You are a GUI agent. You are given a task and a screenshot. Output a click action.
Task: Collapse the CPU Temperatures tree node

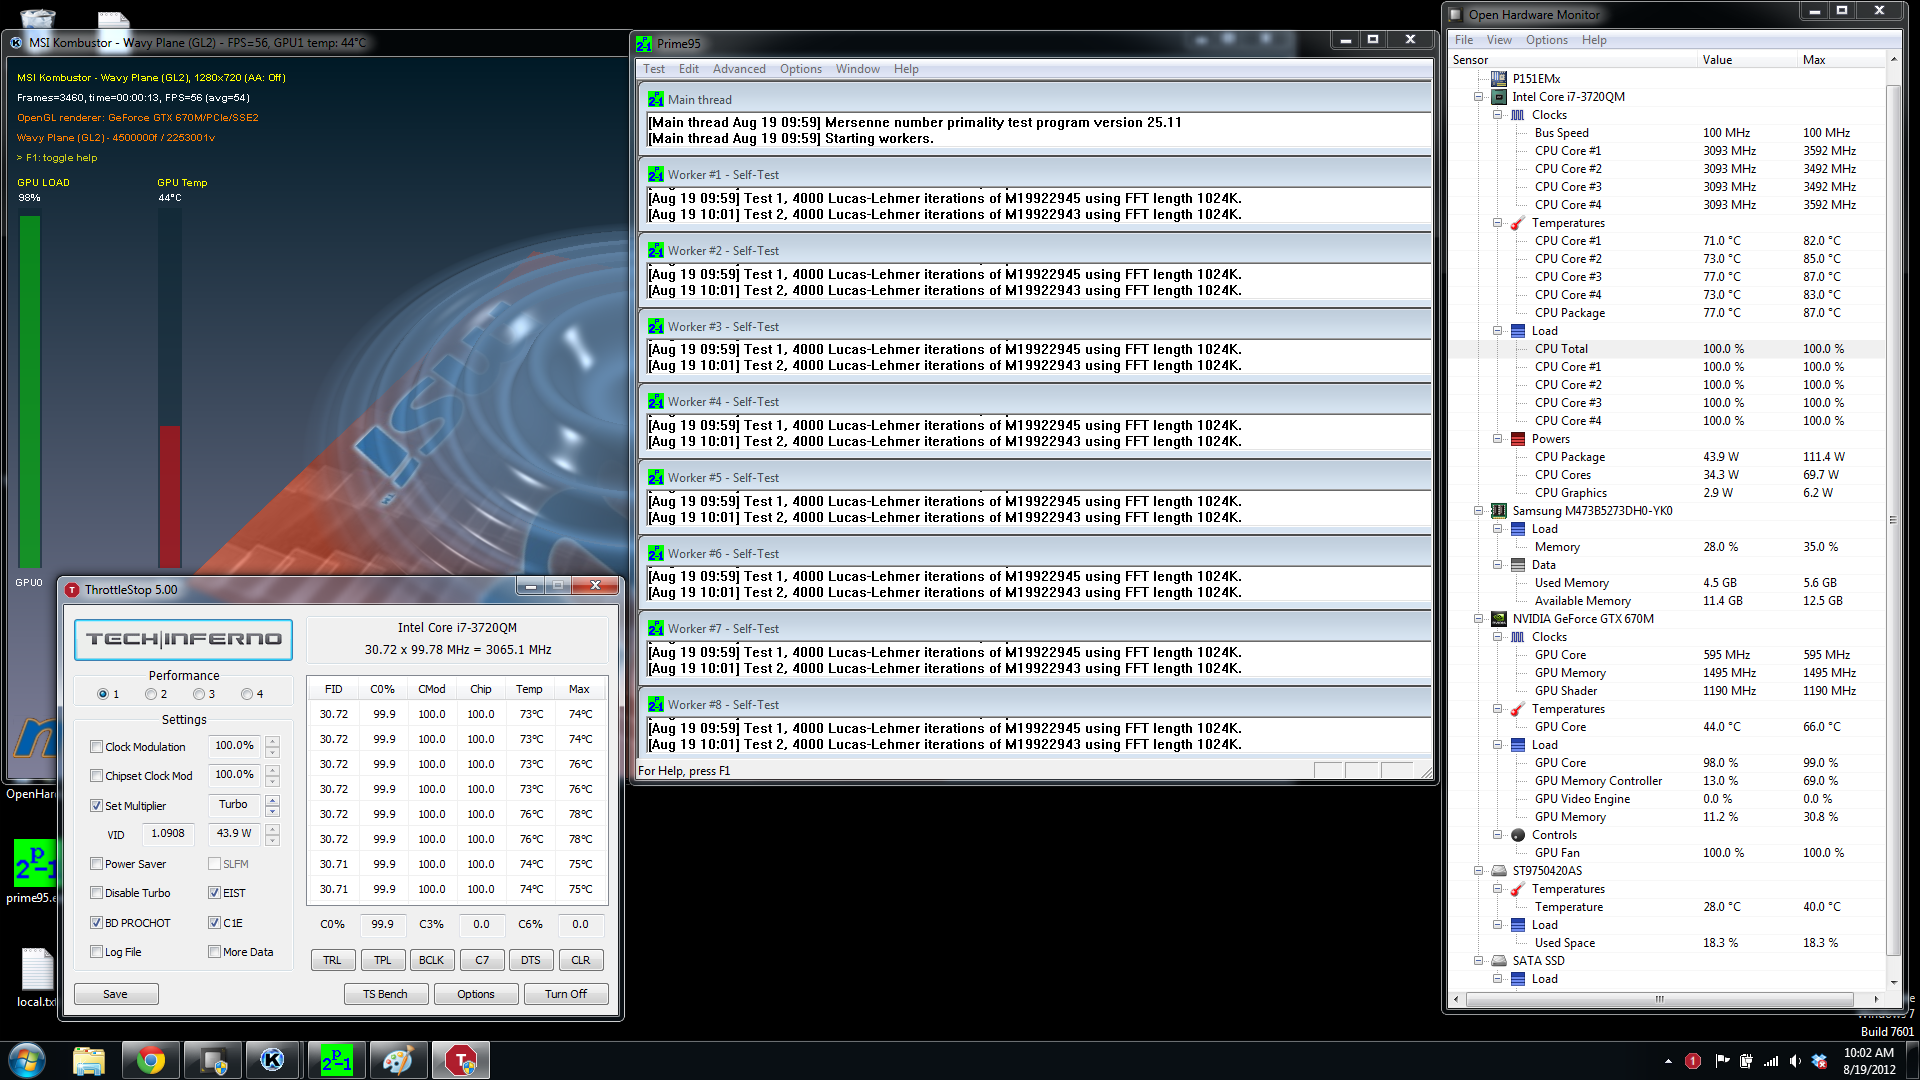click(1498, 223)
